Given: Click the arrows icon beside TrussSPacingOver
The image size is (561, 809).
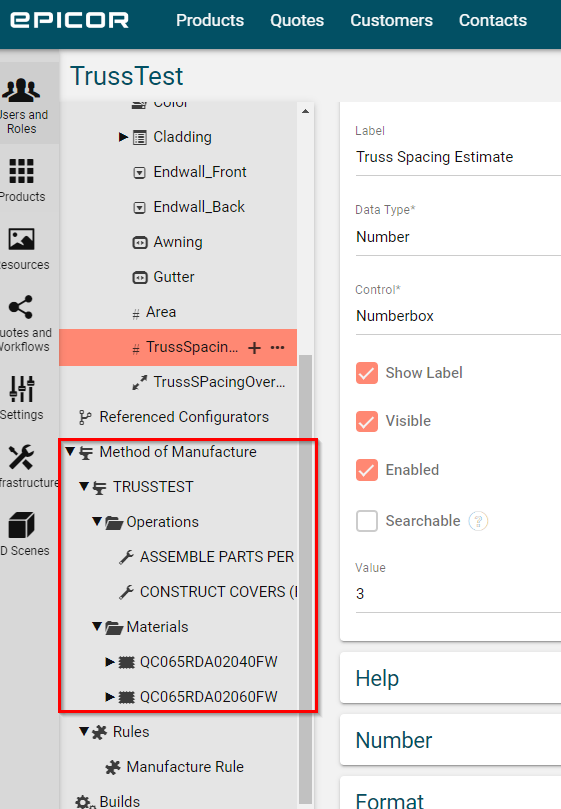Looking at the screenshot, I should 140,382.
